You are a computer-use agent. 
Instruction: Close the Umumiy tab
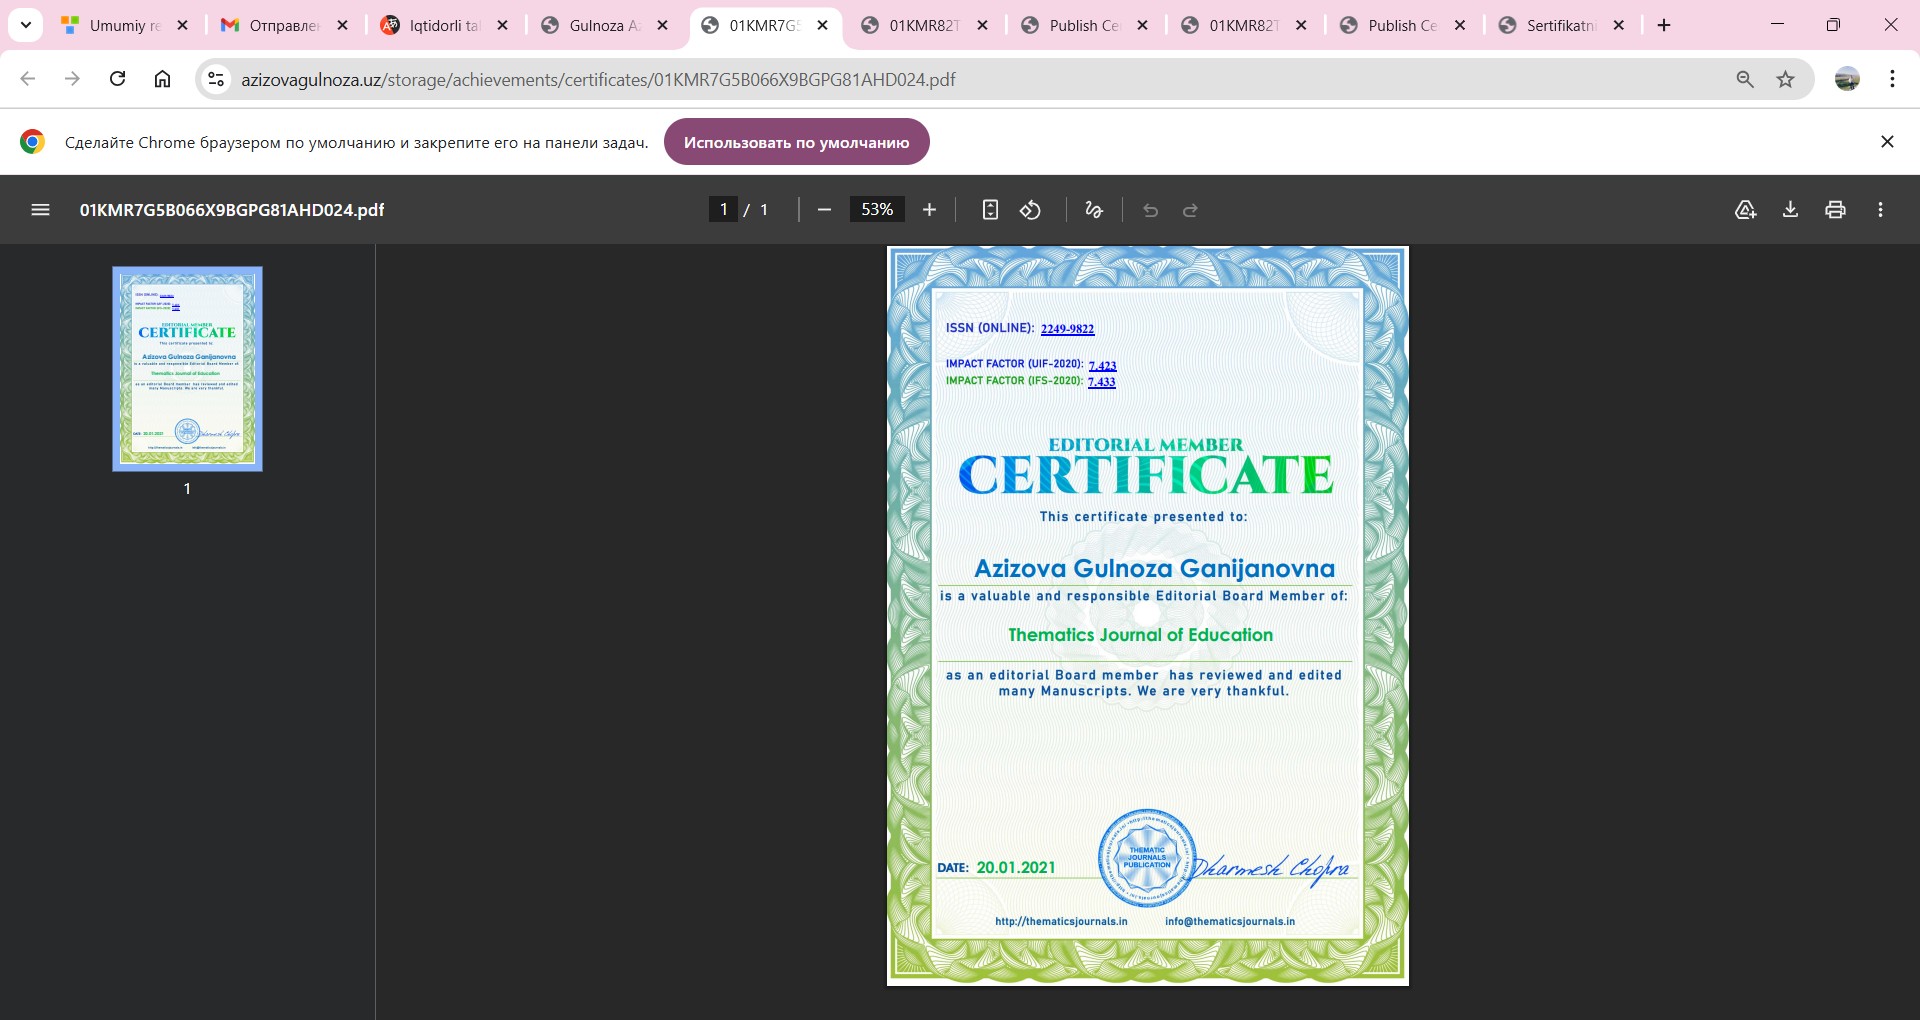point(182,25)
